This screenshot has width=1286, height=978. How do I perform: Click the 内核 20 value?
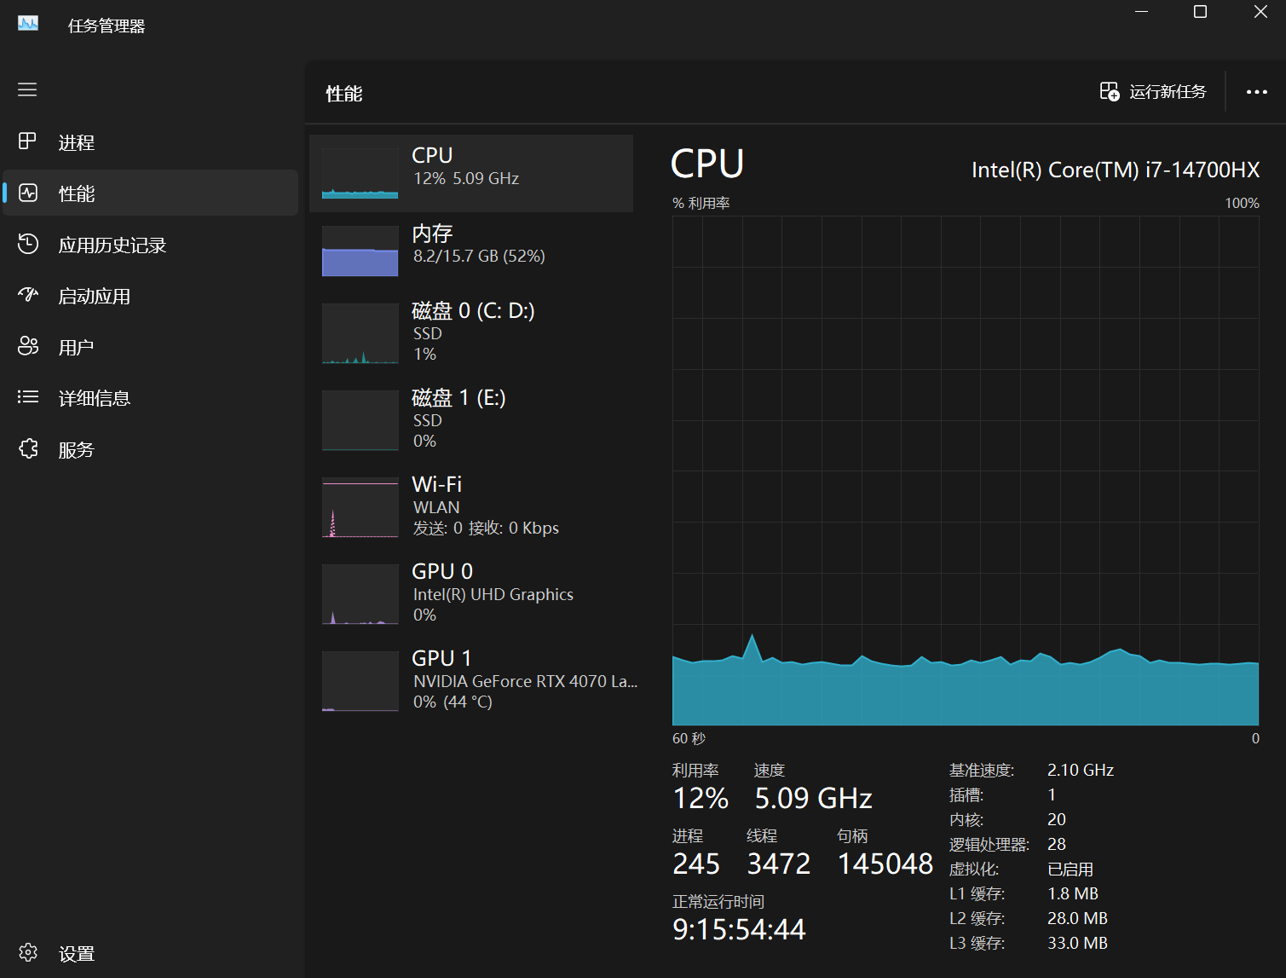coord(1056,819)
